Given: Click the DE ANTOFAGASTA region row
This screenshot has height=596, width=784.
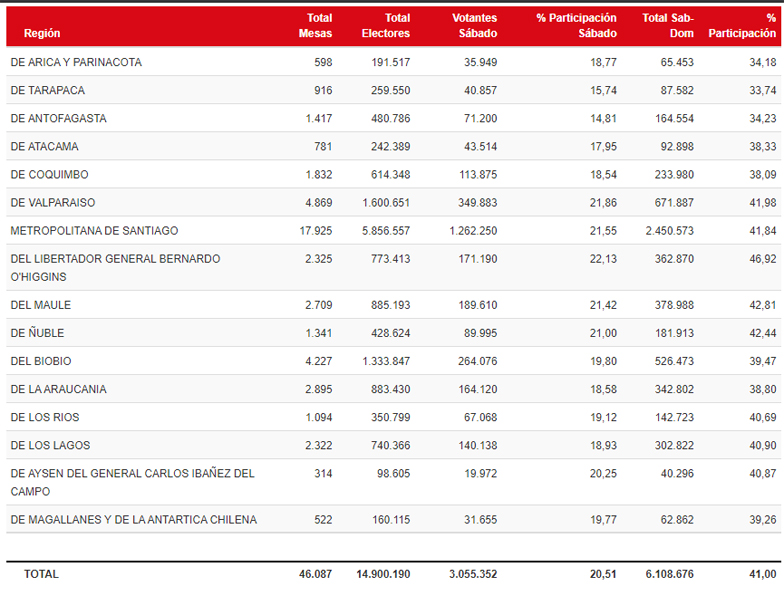Looking at the screenshot, I should [58, 118].
